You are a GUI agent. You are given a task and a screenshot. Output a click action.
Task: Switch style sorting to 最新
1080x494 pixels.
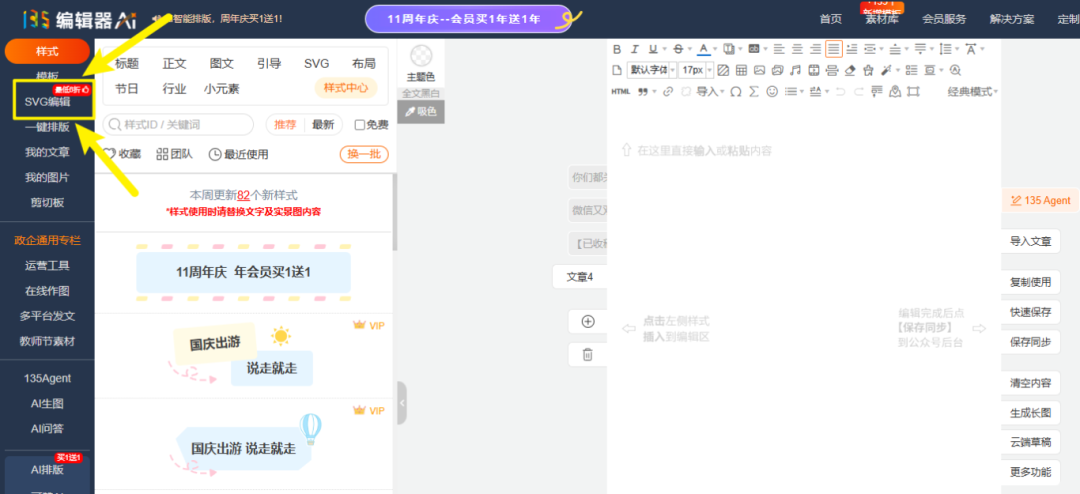[322, 125]
